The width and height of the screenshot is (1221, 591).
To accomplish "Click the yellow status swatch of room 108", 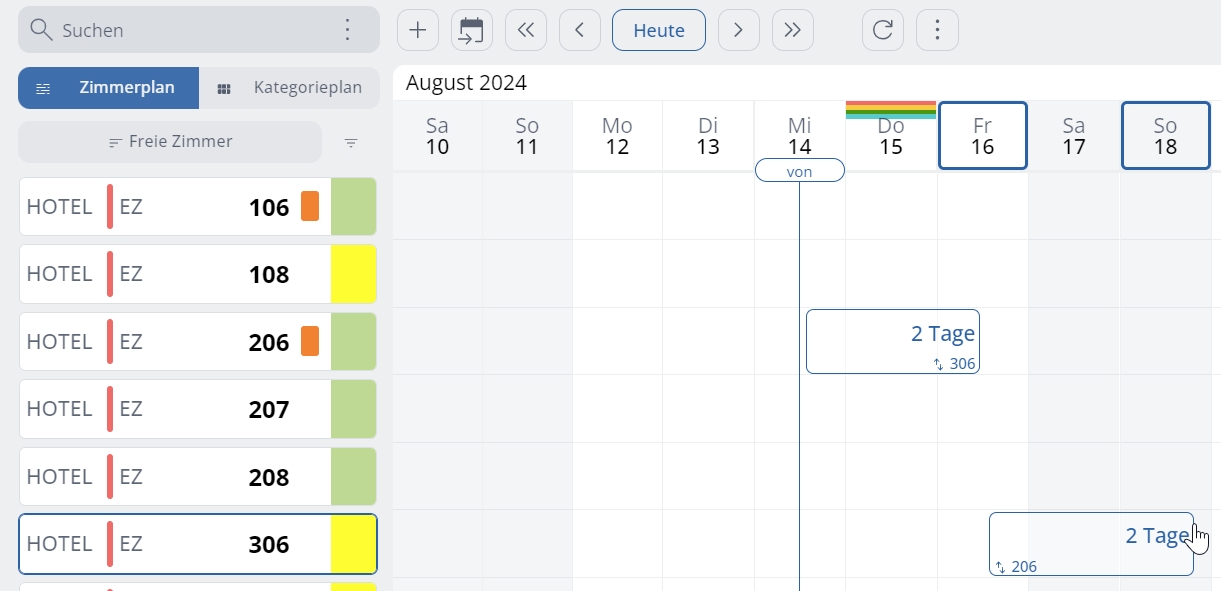I will [353, 274].
